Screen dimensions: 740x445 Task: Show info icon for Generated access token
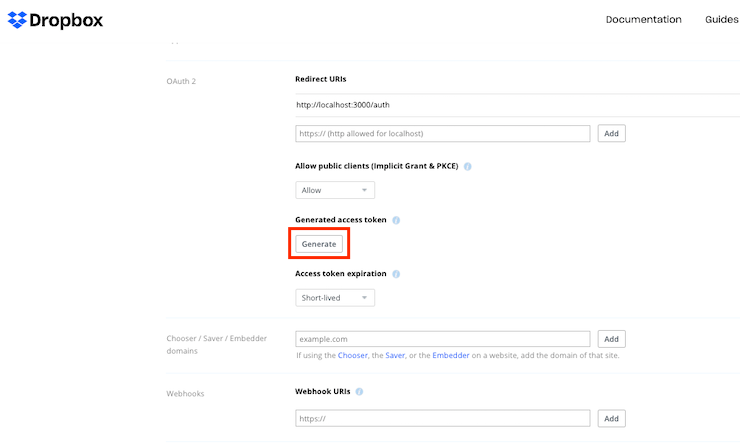396,220
